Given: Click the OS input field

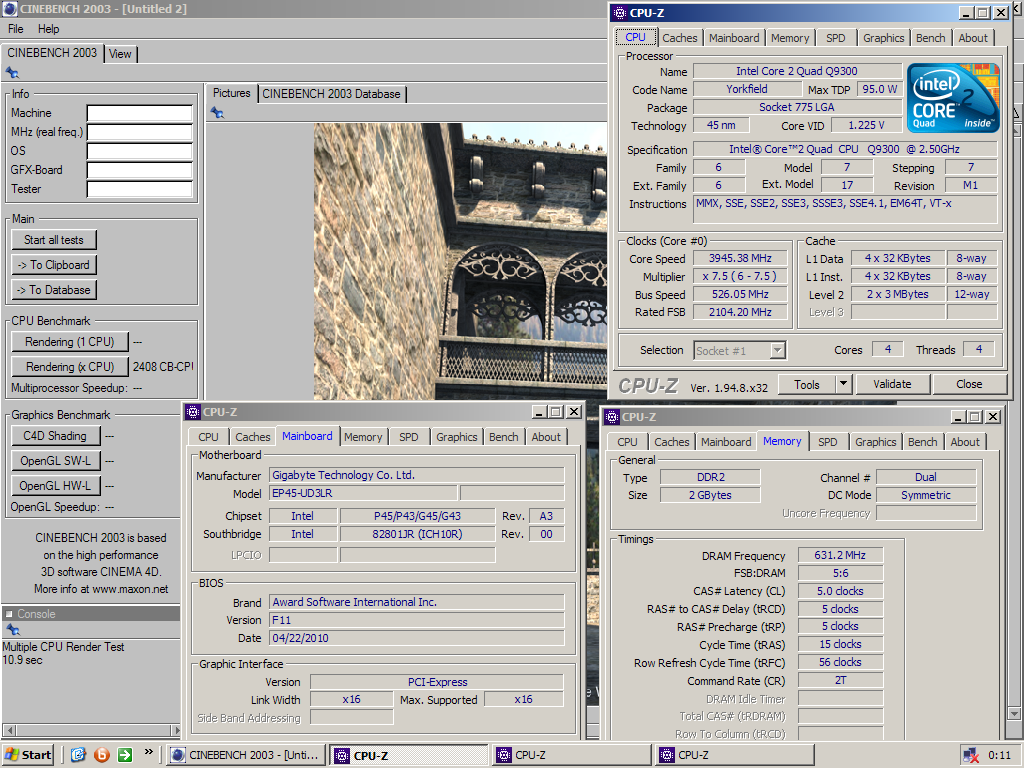Looking at the screenshot, I should 139,151.
